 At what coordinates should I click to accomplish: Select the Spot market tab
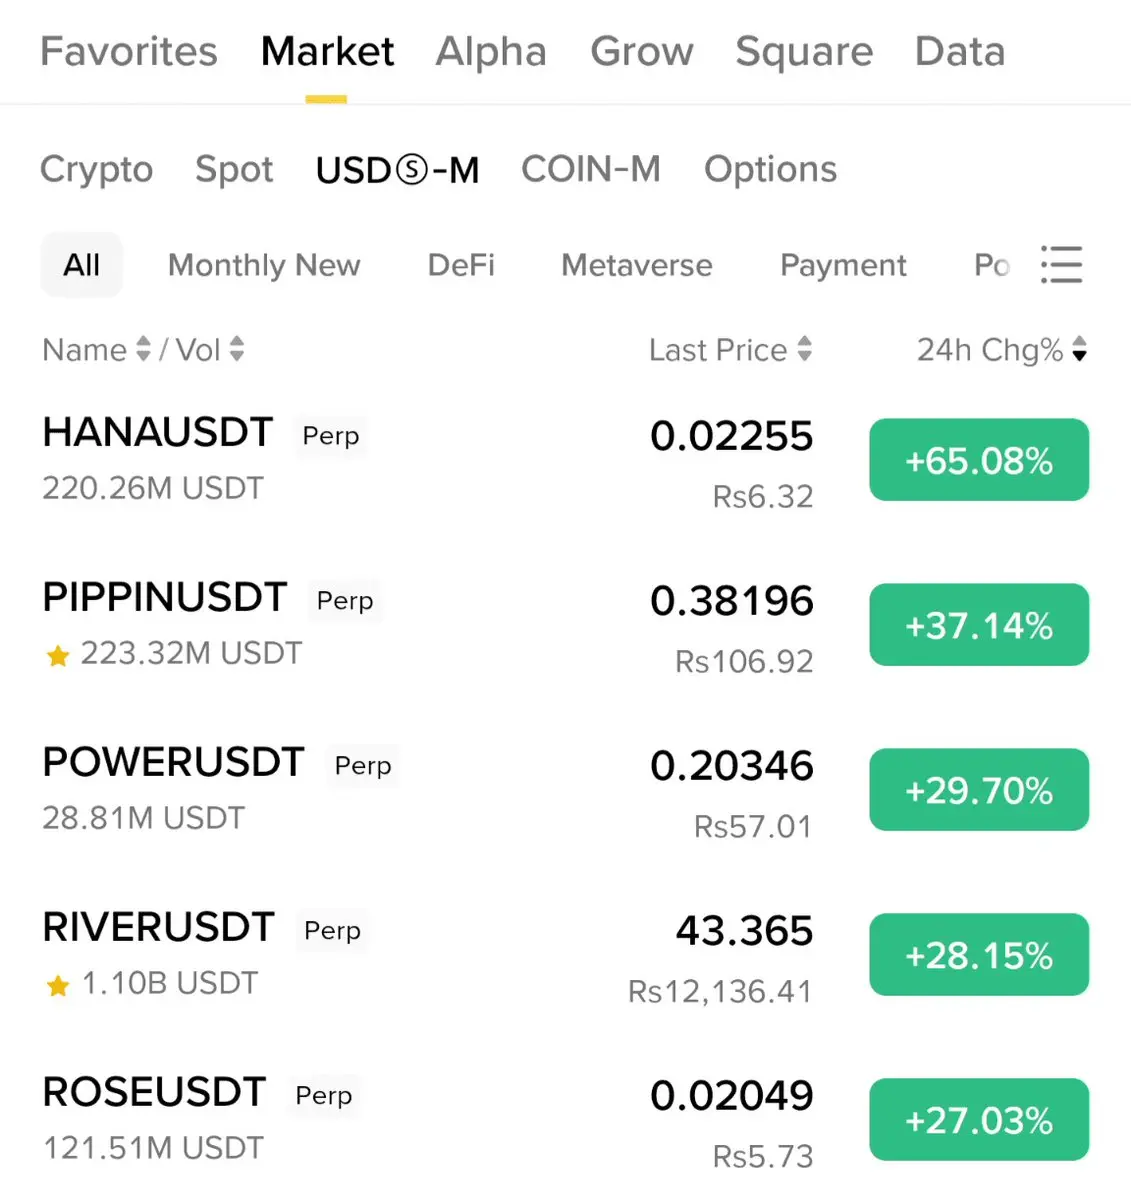point(234,170)
